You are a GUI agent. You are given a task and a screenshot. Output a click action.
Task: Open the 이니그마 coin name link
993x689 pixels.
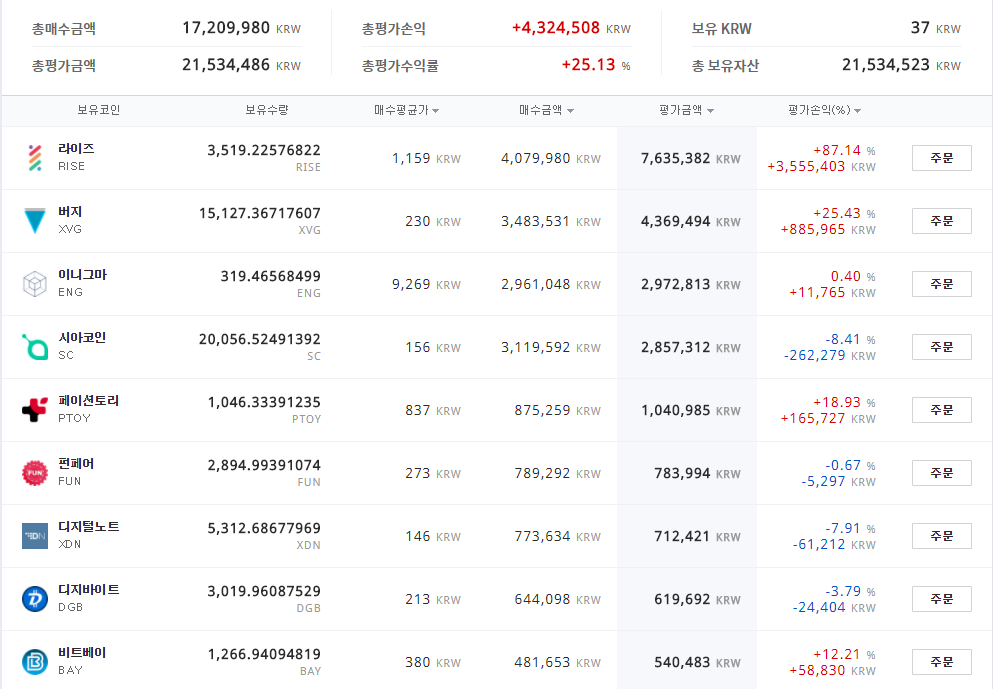tap(82, 275)
